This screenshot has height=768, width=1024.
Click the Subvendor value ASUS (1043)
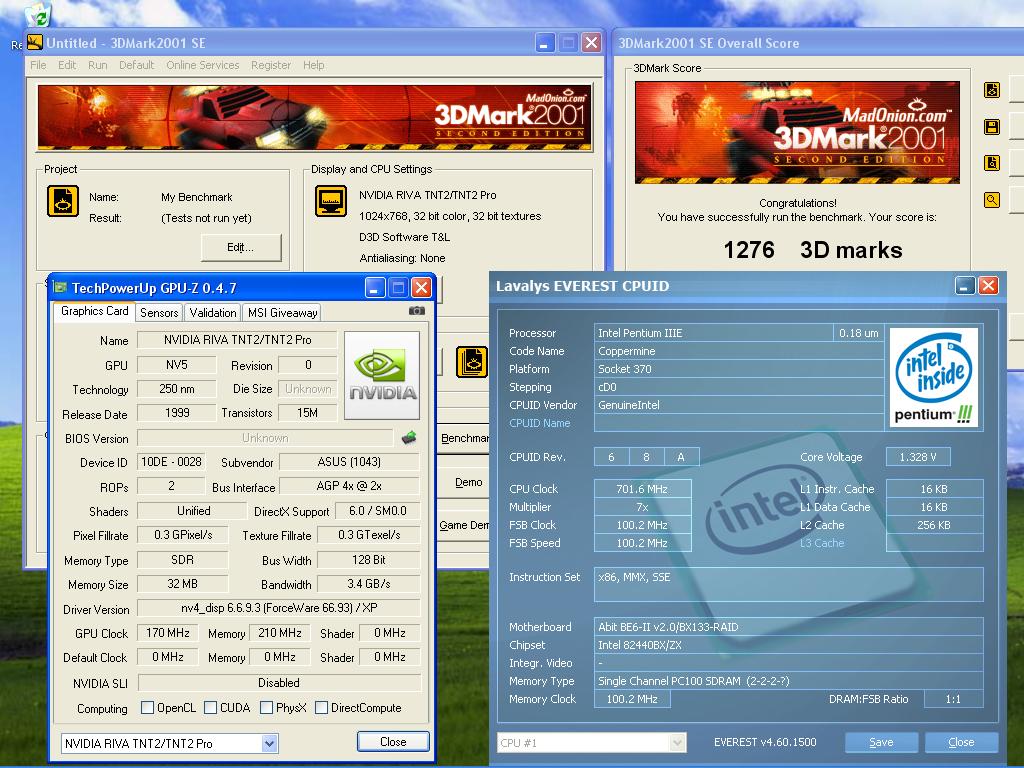(349, 462)
